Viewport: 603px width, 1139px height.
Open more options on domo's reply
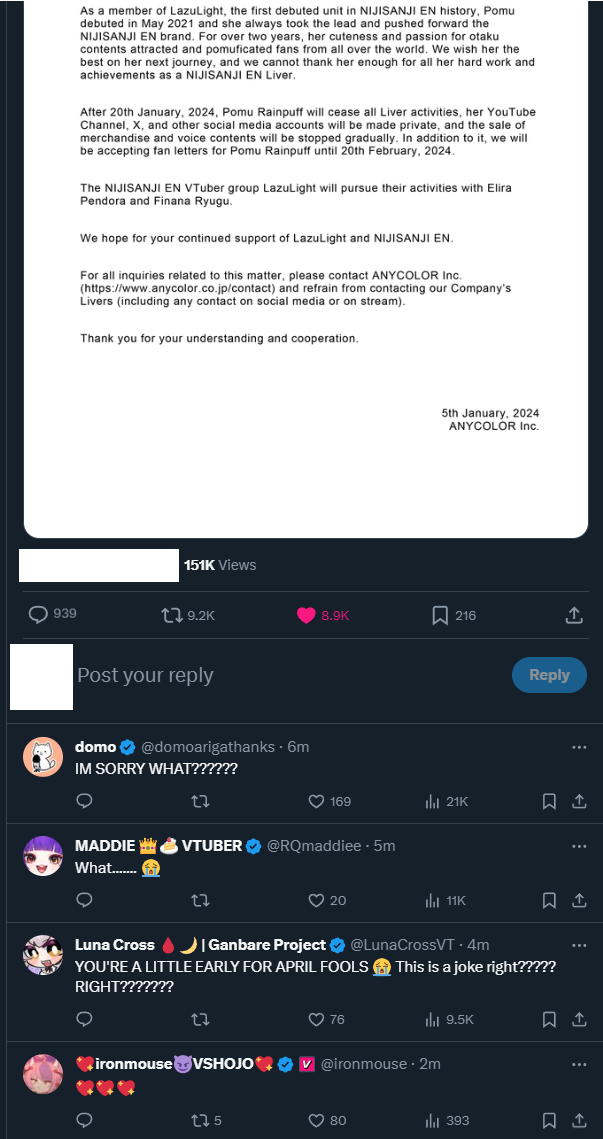click(x=579, y=747)
